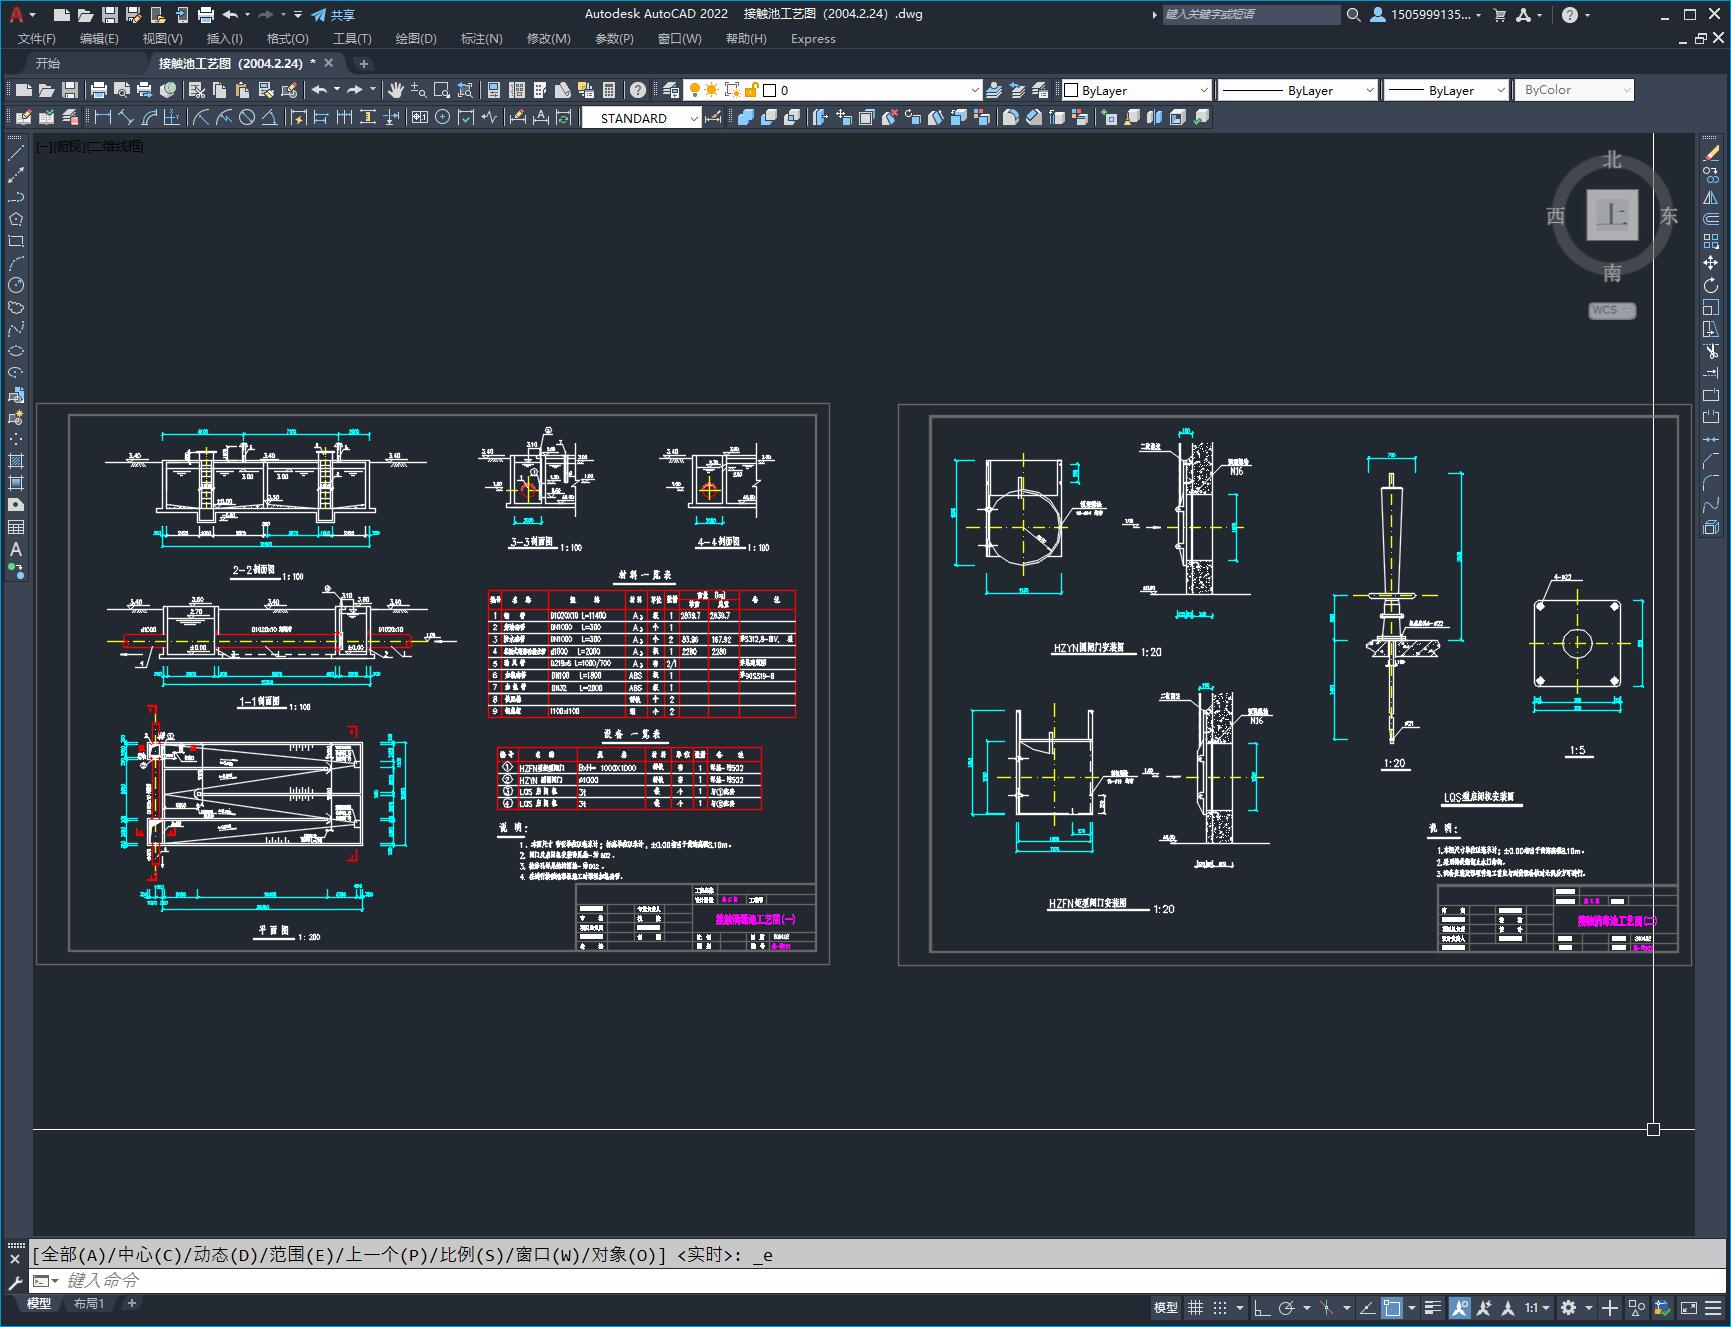The image size is (1731, 1327).
Task: Click the Mirror tool in modify toolbar
Action: tap(1711, 197)
